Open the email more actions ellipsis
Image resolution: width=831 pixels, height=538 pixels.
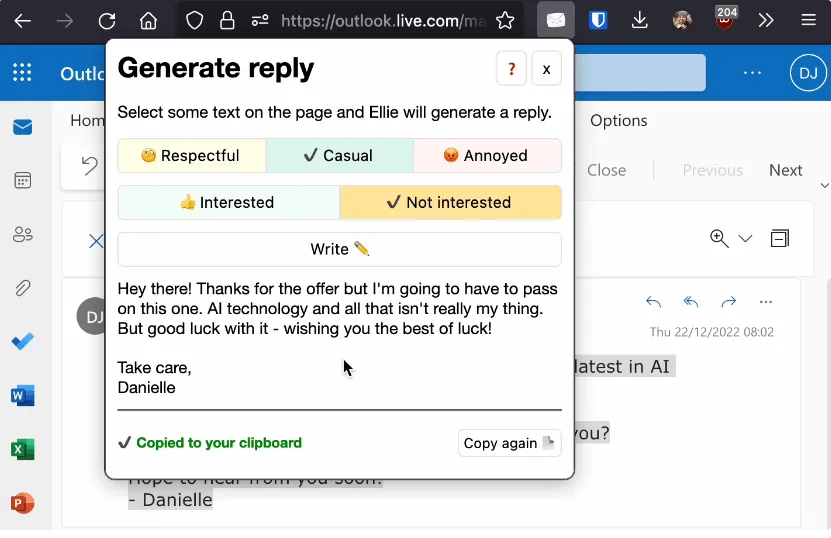[766, 302]
